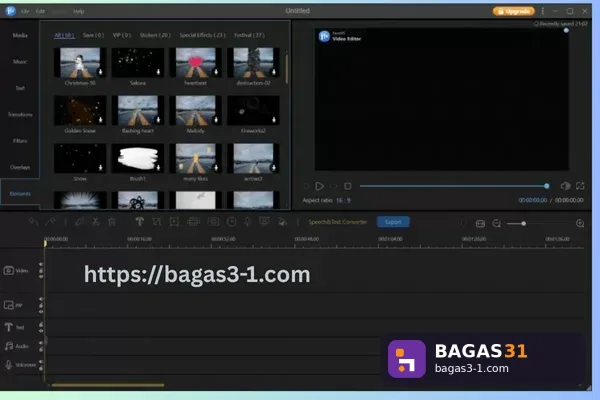Click the Export button
This screenshot has height=400, width=600.
(x=393, y=222)
